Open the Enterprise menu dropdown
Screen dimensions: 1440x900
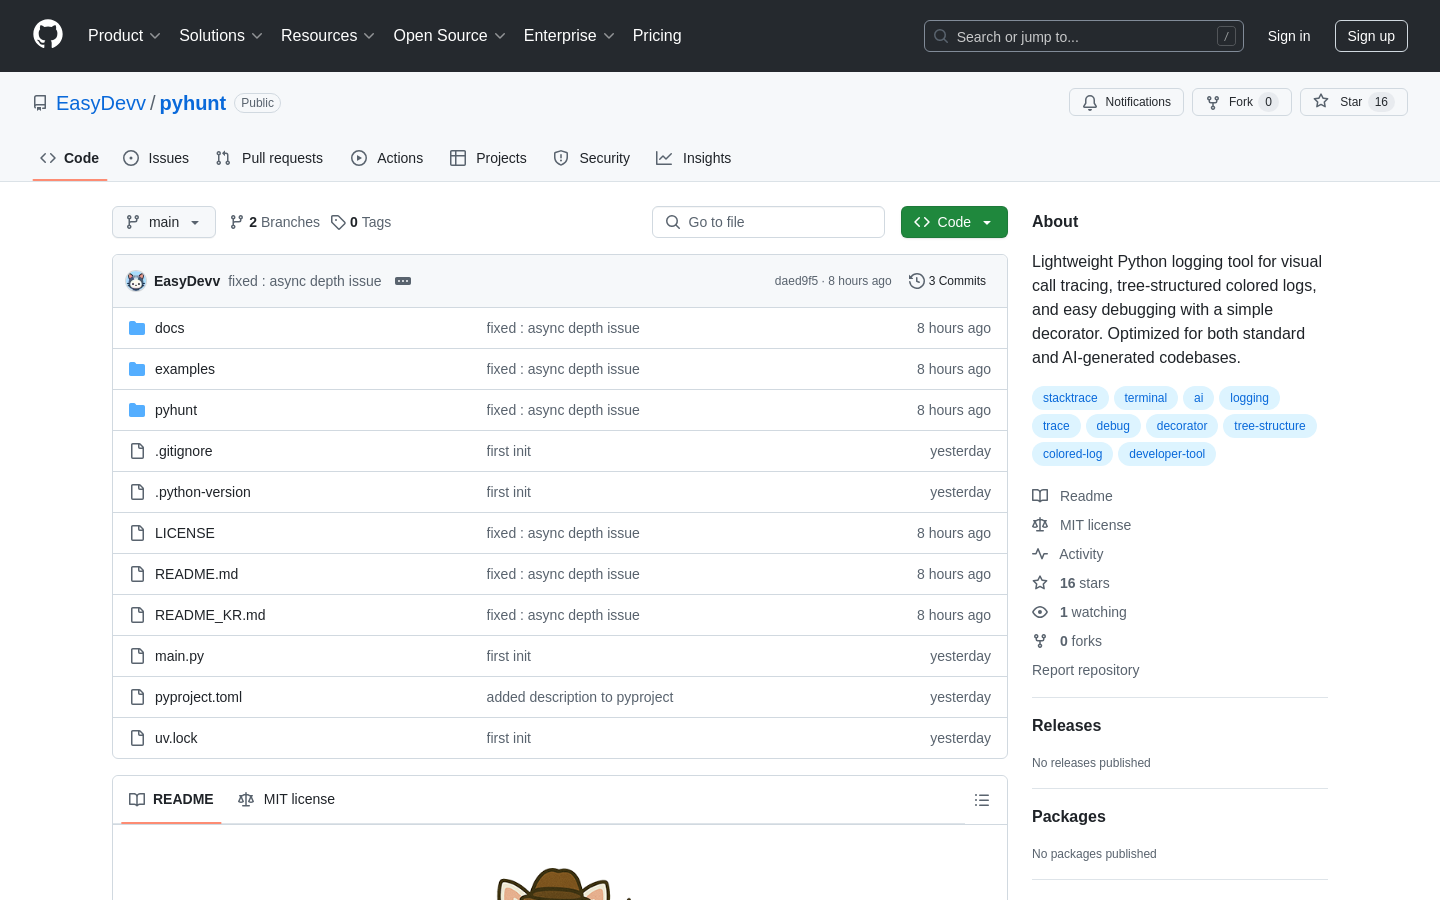click(569, 36)
